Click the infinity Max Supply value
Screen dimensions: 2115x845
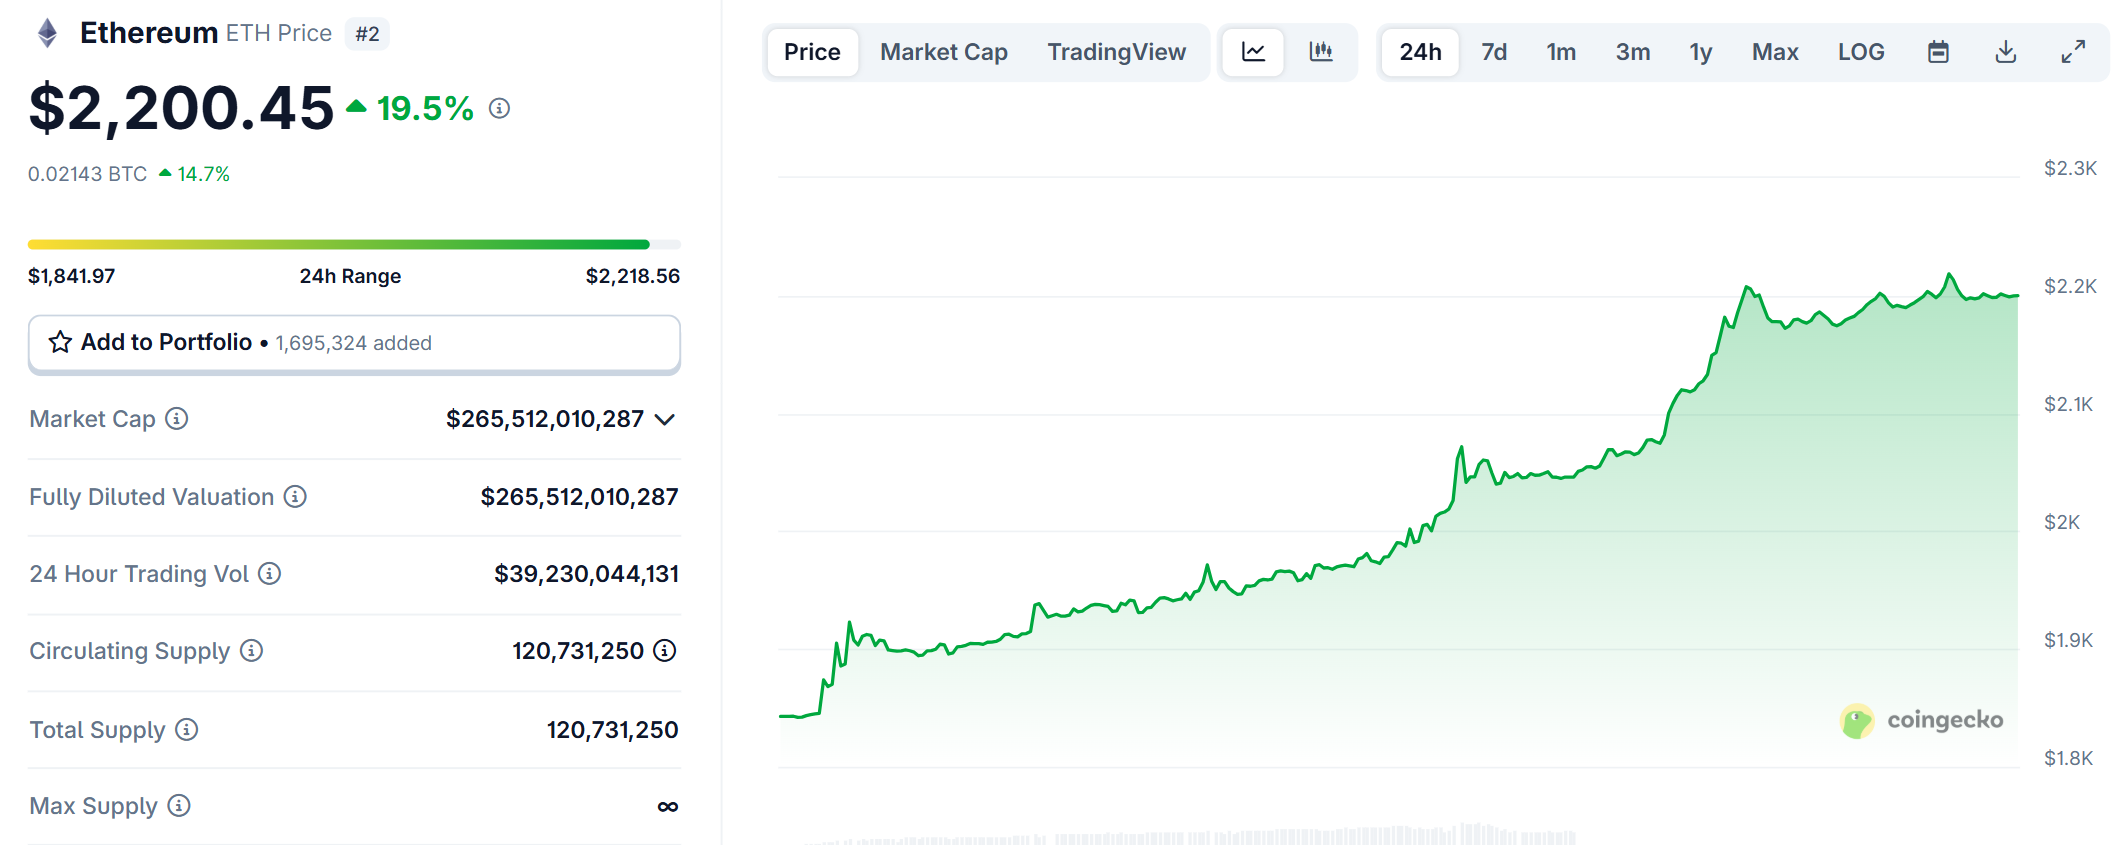pos(668,806)
